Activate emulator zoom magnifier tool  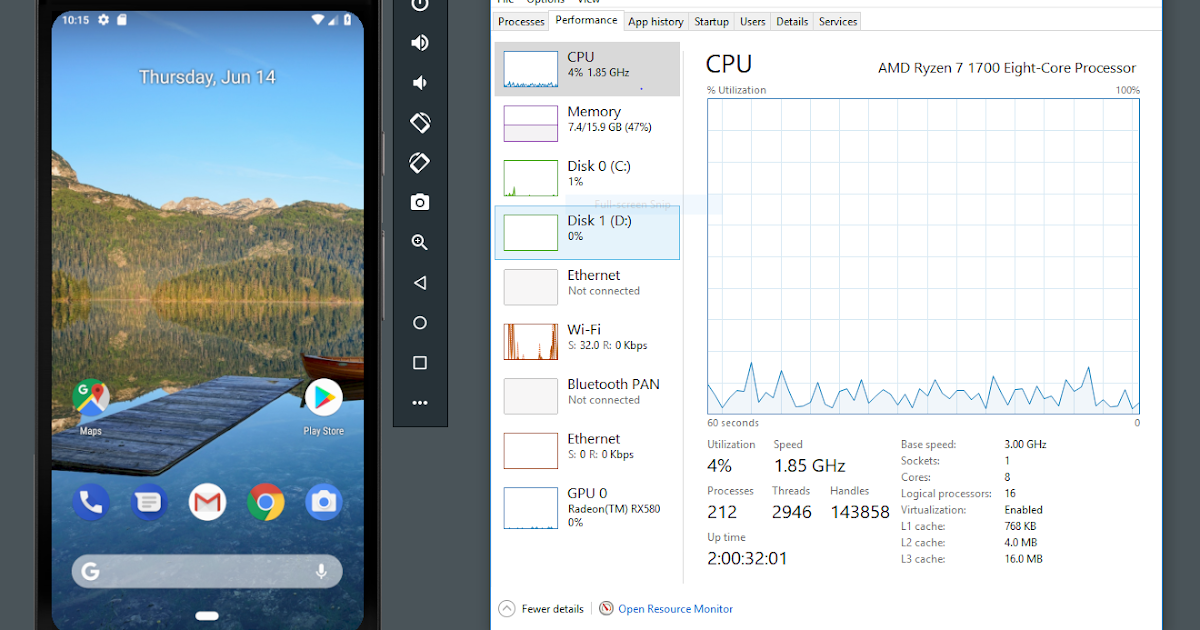coord(420,242)
